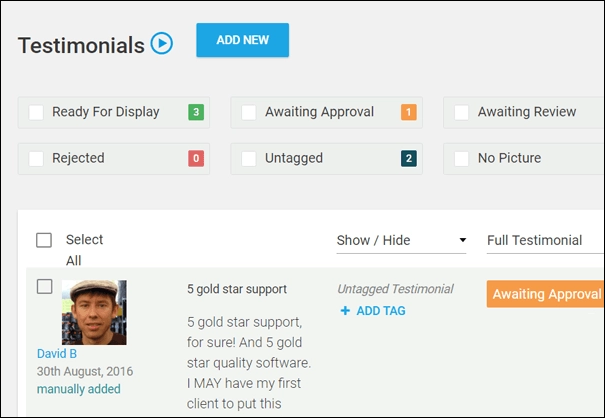Check the Ready For Display filter box

pos(36,113)
